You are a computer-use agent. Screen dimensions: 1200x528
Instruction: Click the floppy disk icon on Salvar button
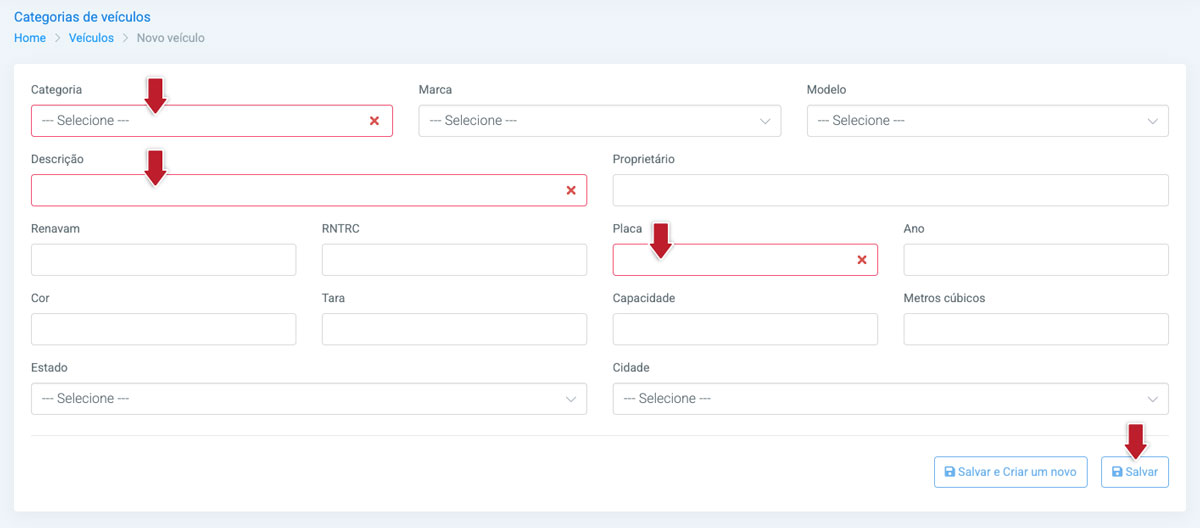(1117, 471)
